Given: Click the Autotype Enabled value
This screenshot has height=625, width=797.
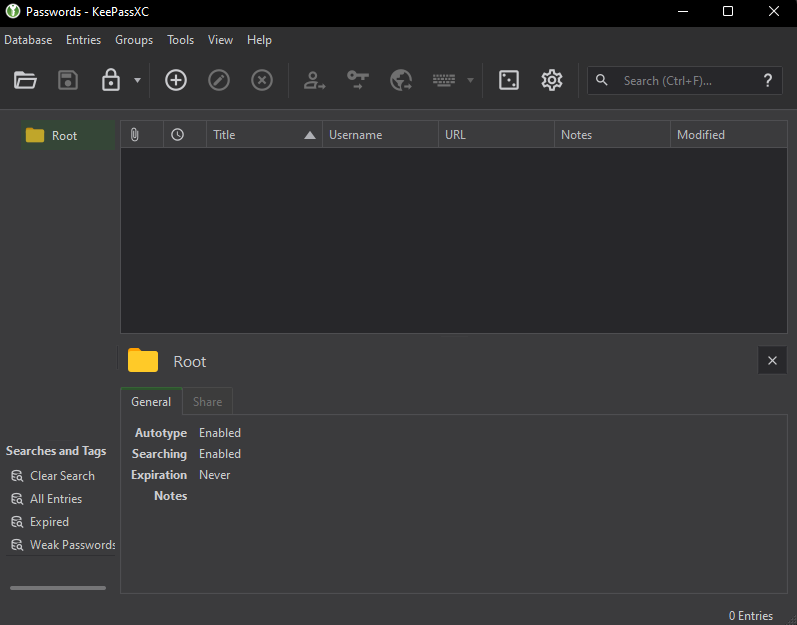Looking at the screenshot, I should 220,433.
